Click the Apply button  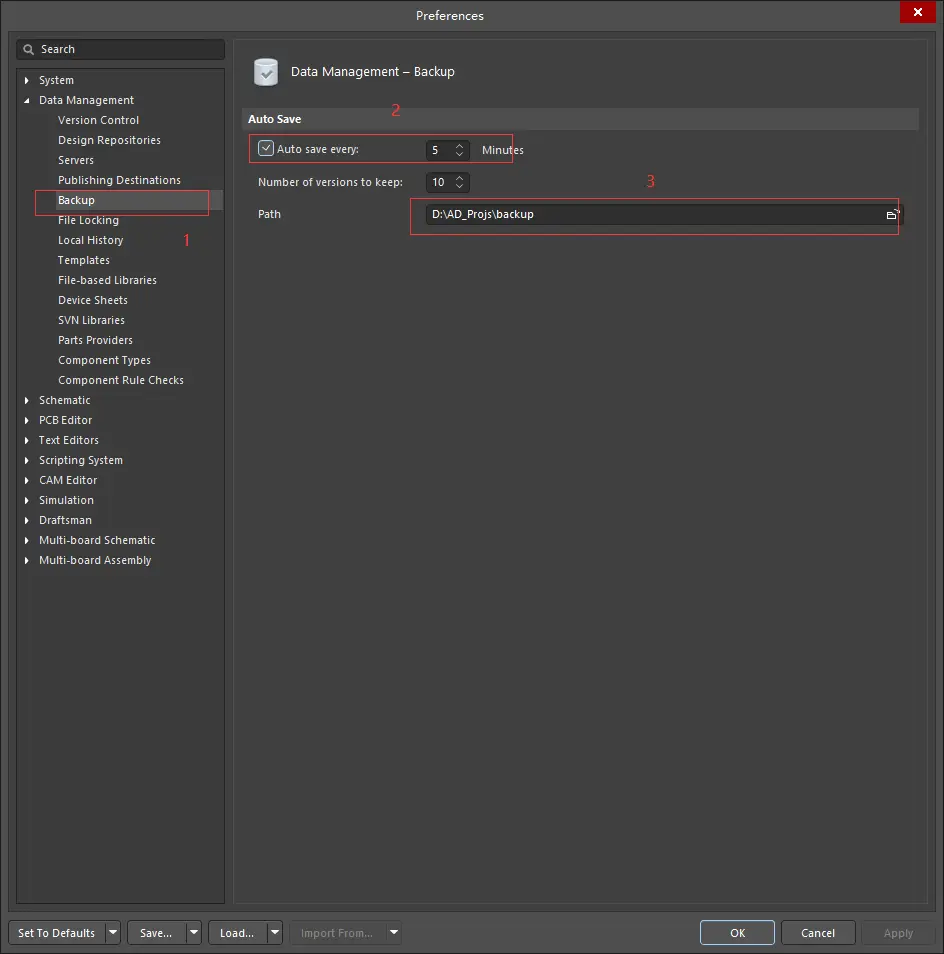(898, 933)
